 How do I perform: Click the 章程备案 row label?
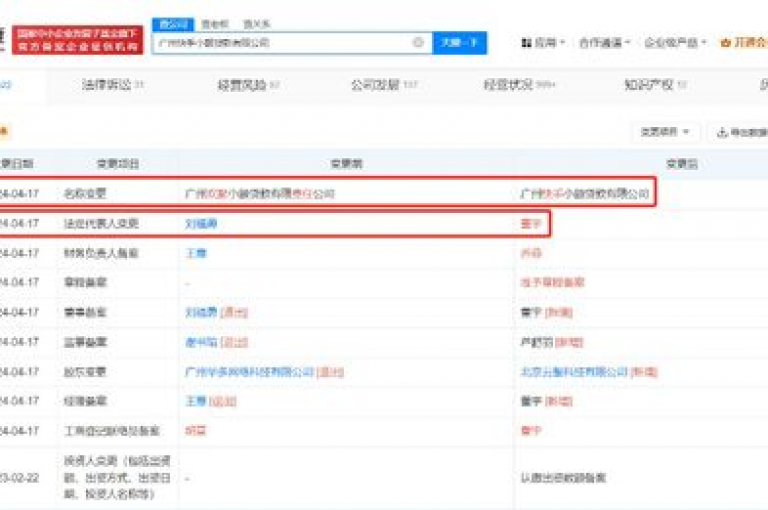[x=85, y=283]
